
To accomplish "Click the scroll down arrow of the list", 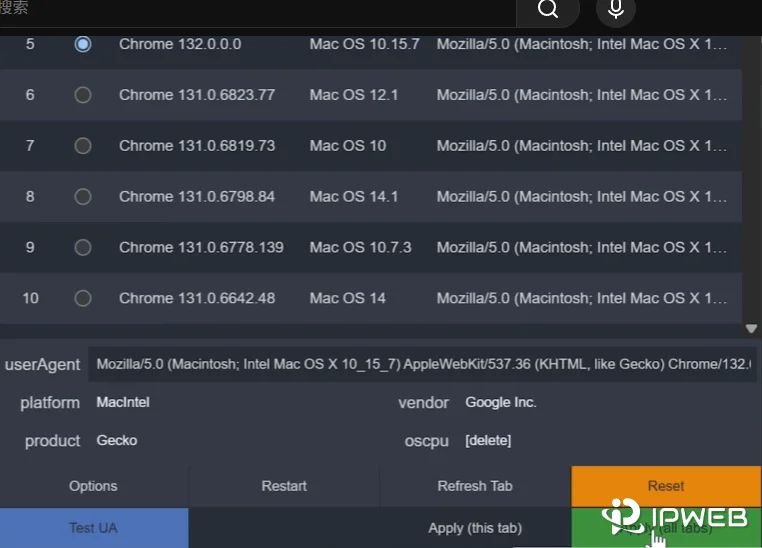I will (751, 329).
